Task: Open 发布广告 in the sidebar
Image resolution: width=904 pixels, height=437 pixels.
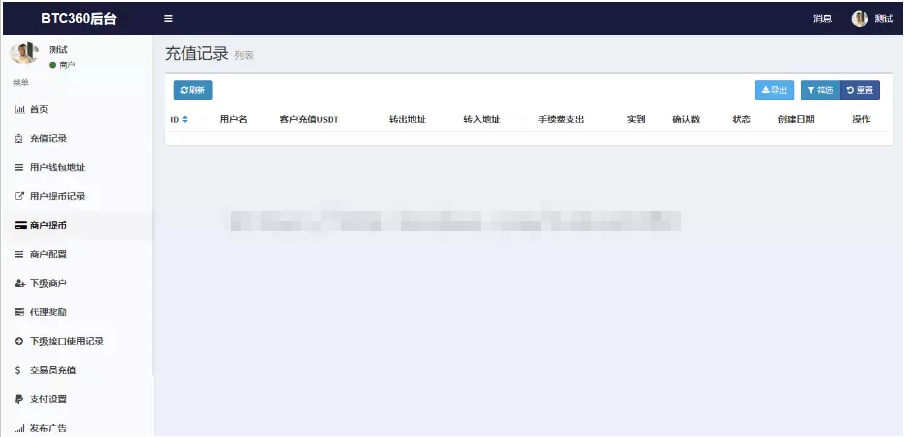Action: tap(77, 428)
